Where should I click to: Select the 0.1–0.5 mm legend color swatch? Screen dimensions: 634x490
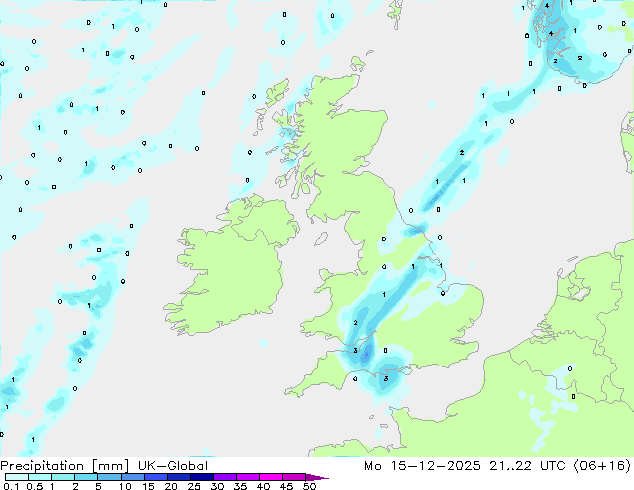point(17,477)
